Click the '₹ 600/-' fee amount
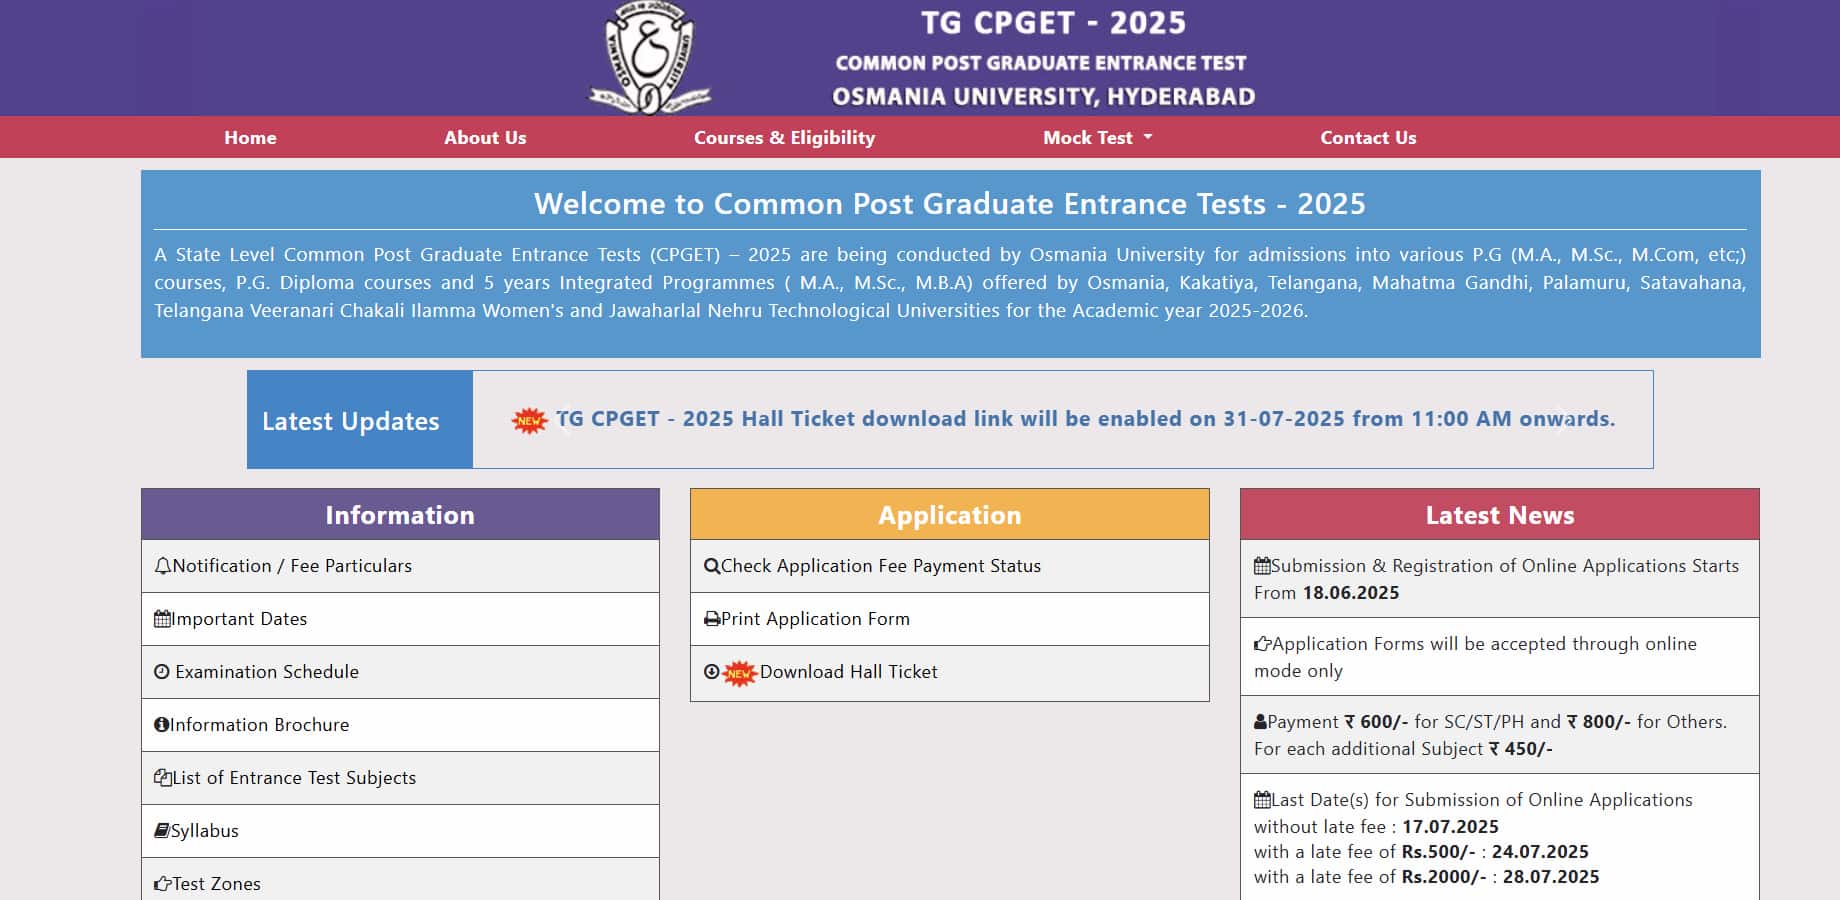 1376,722
